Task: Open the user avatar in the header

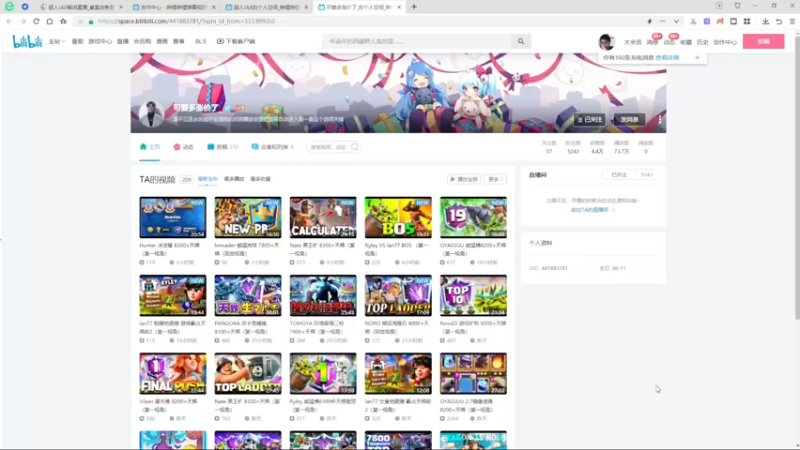Action: (606, 42)
